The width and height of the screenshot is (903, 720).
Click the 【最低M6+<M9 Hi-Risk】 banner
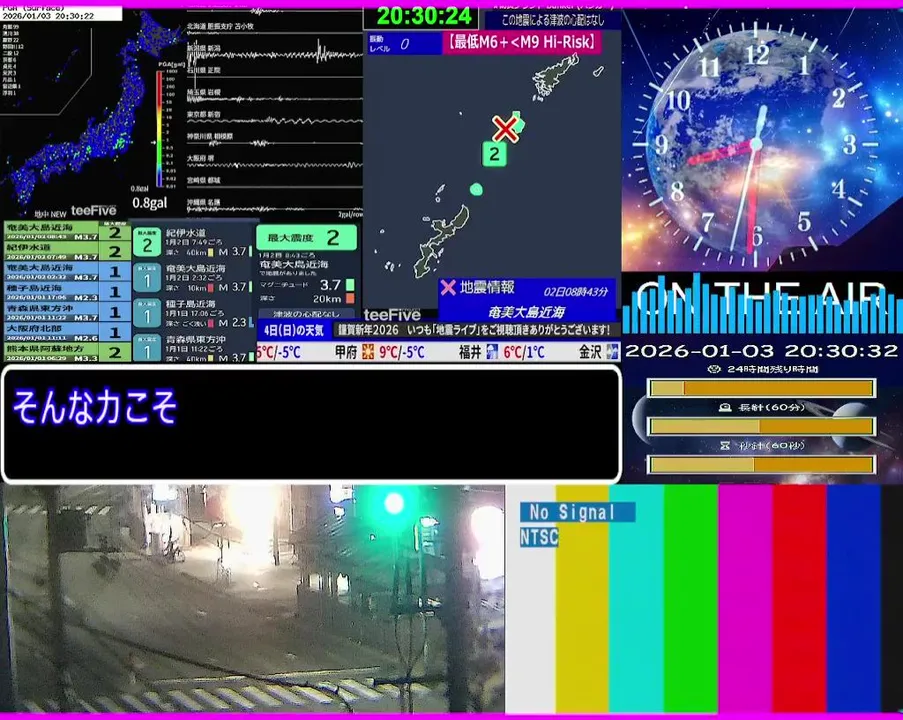point(522,42)
